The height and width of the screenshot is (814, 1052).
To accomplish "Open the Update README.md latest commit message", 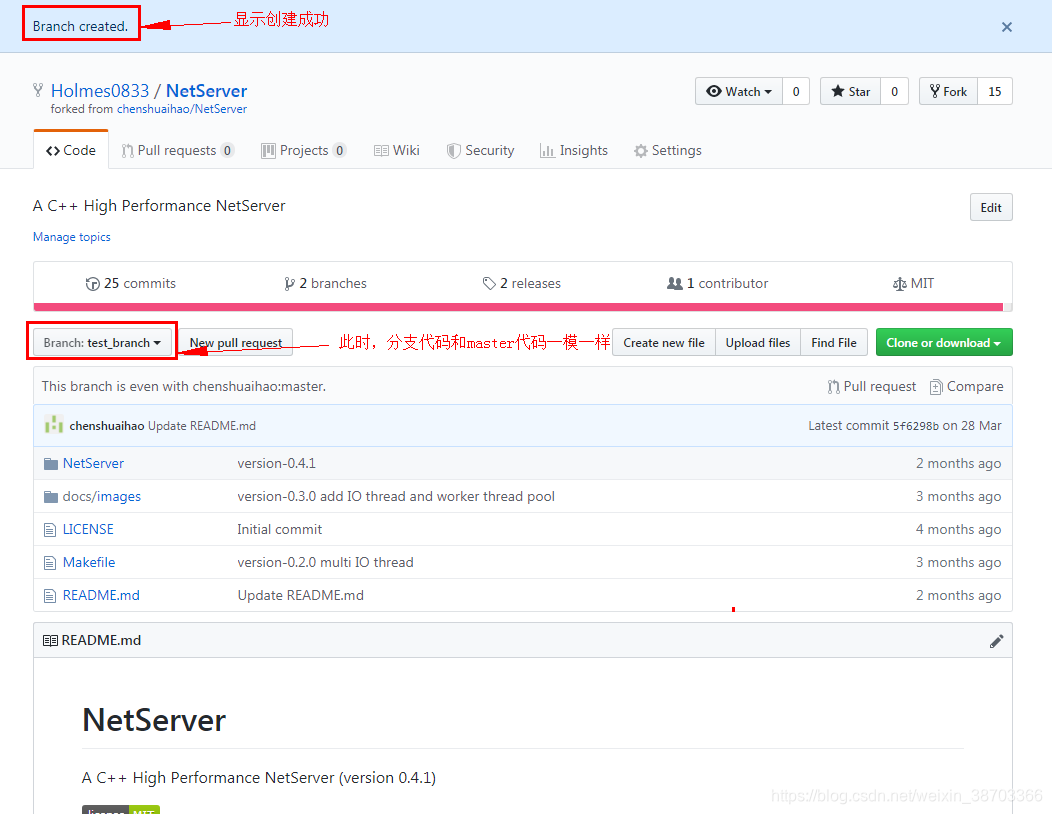I will [202, 425].
